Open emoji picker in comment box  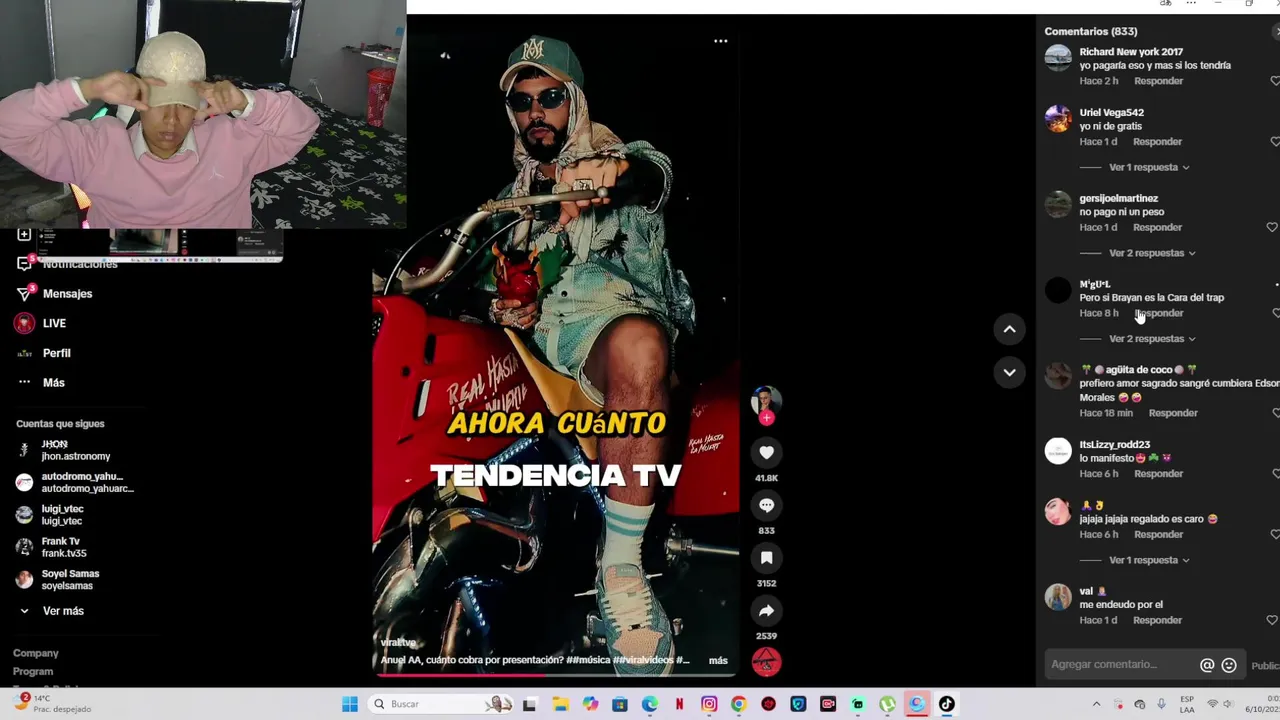pyautogui.click(x=1229, y=665)
